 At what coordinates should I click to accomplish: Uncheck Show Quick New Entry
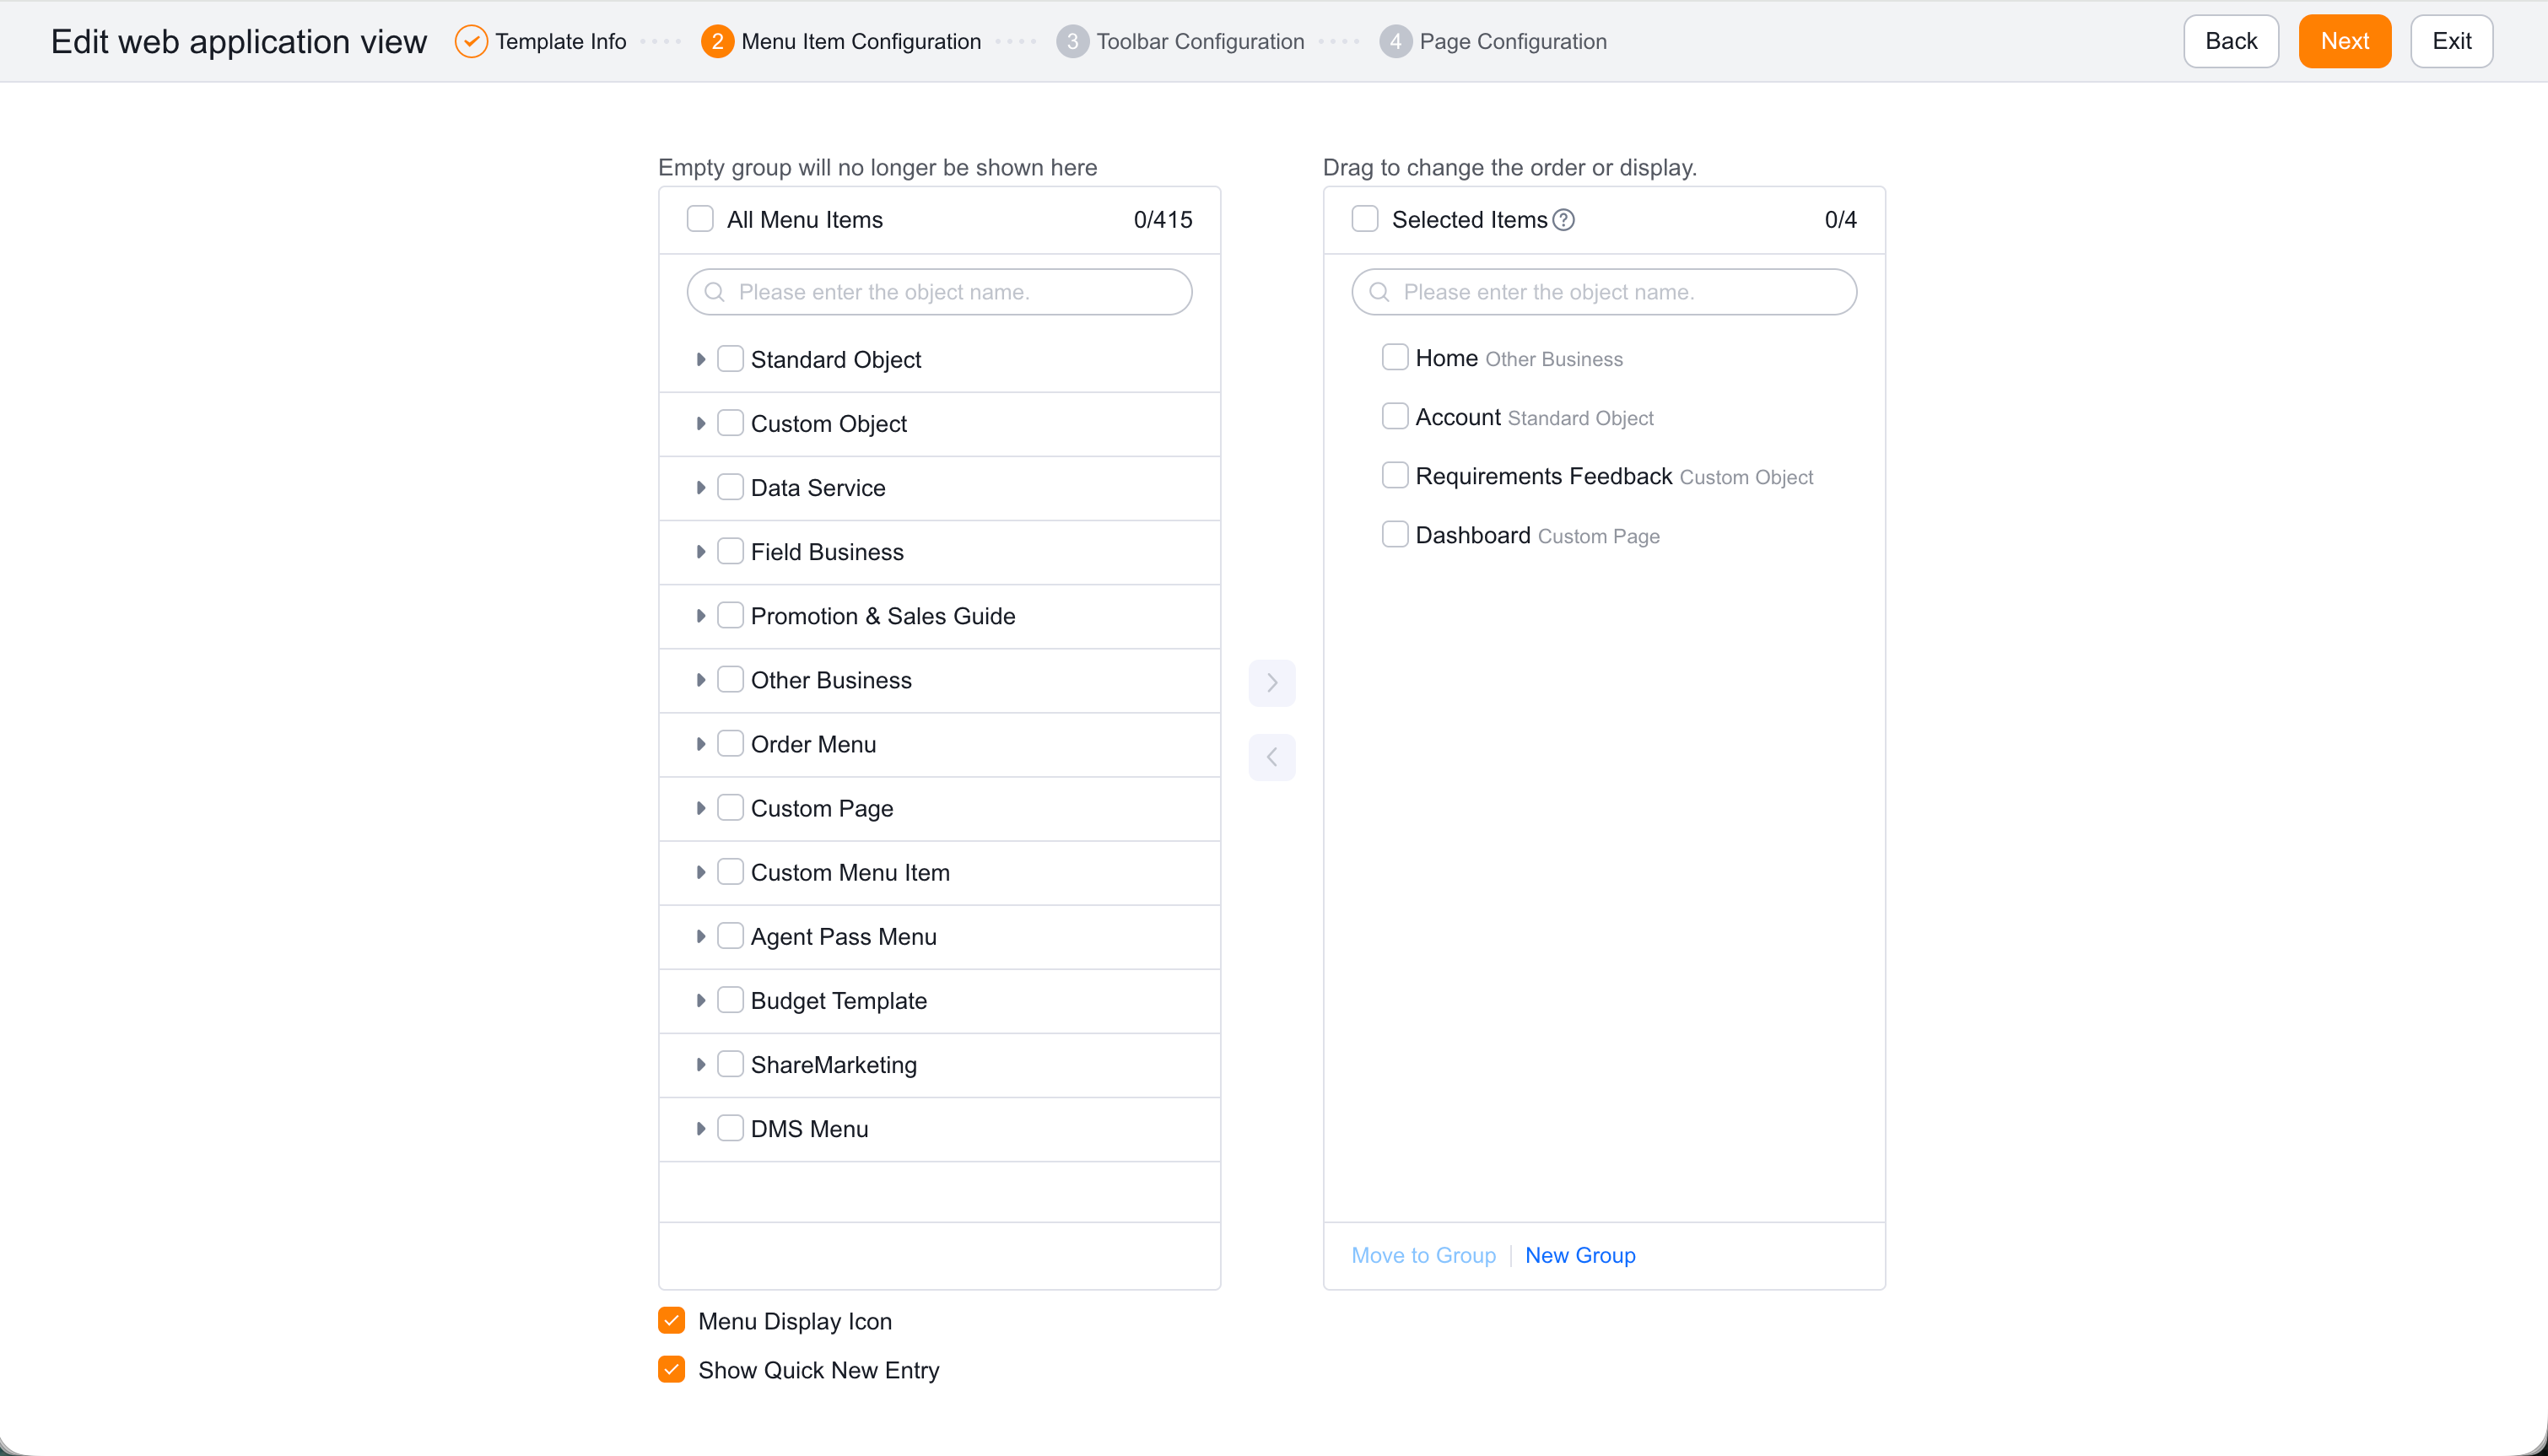pos(672,1369)
